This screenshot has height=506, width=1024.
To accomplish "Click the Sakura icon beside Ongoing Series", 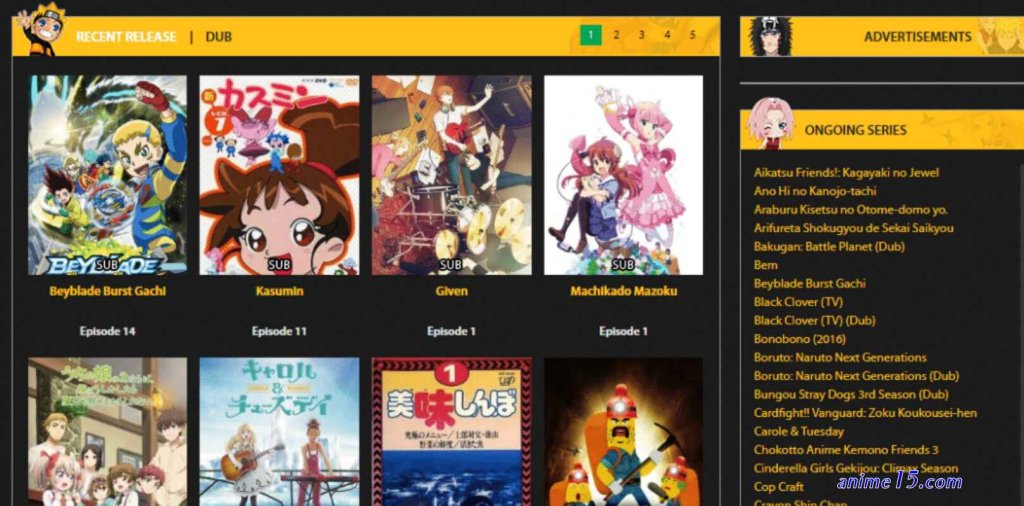I will (770, 123).
